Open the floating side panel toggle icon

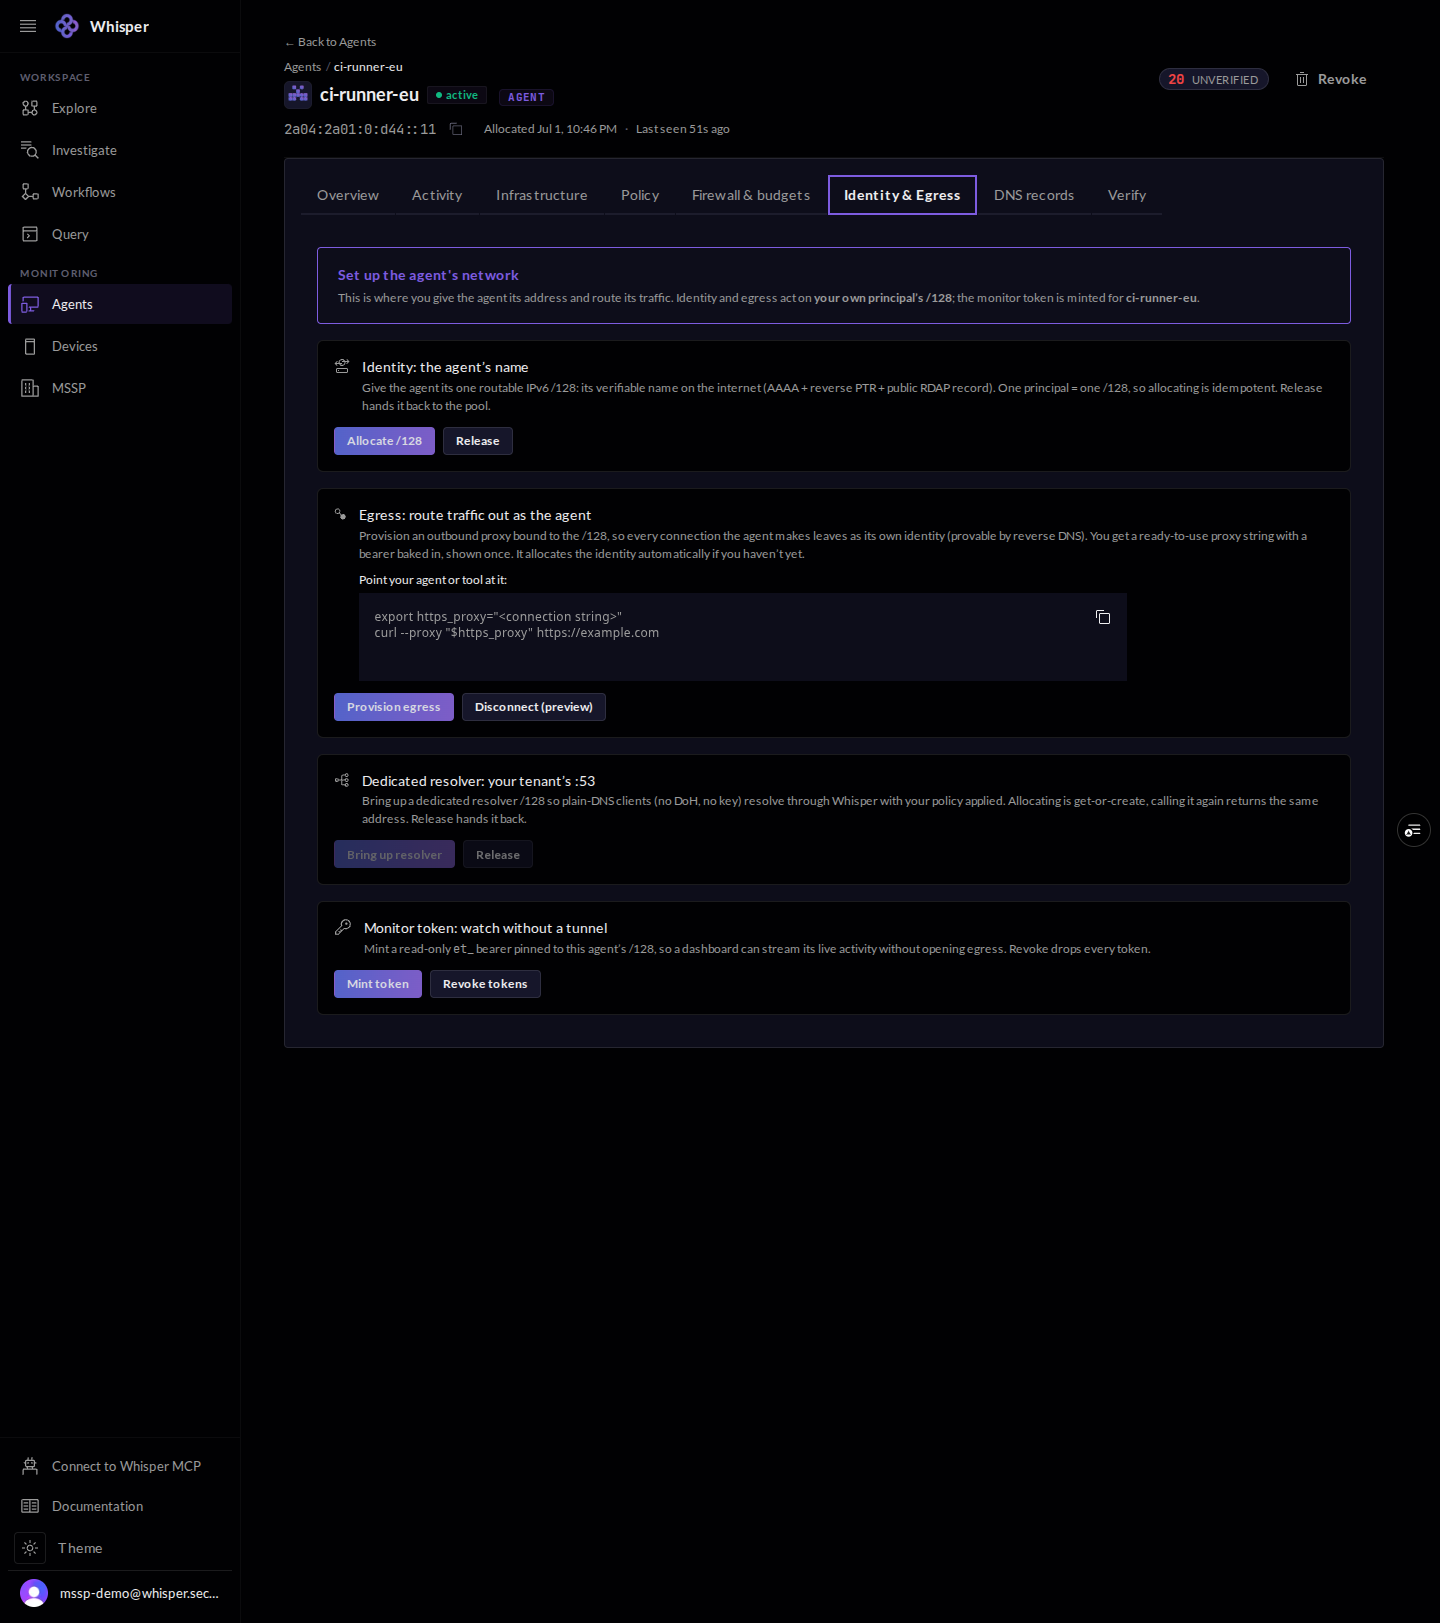pos(1413,830)
